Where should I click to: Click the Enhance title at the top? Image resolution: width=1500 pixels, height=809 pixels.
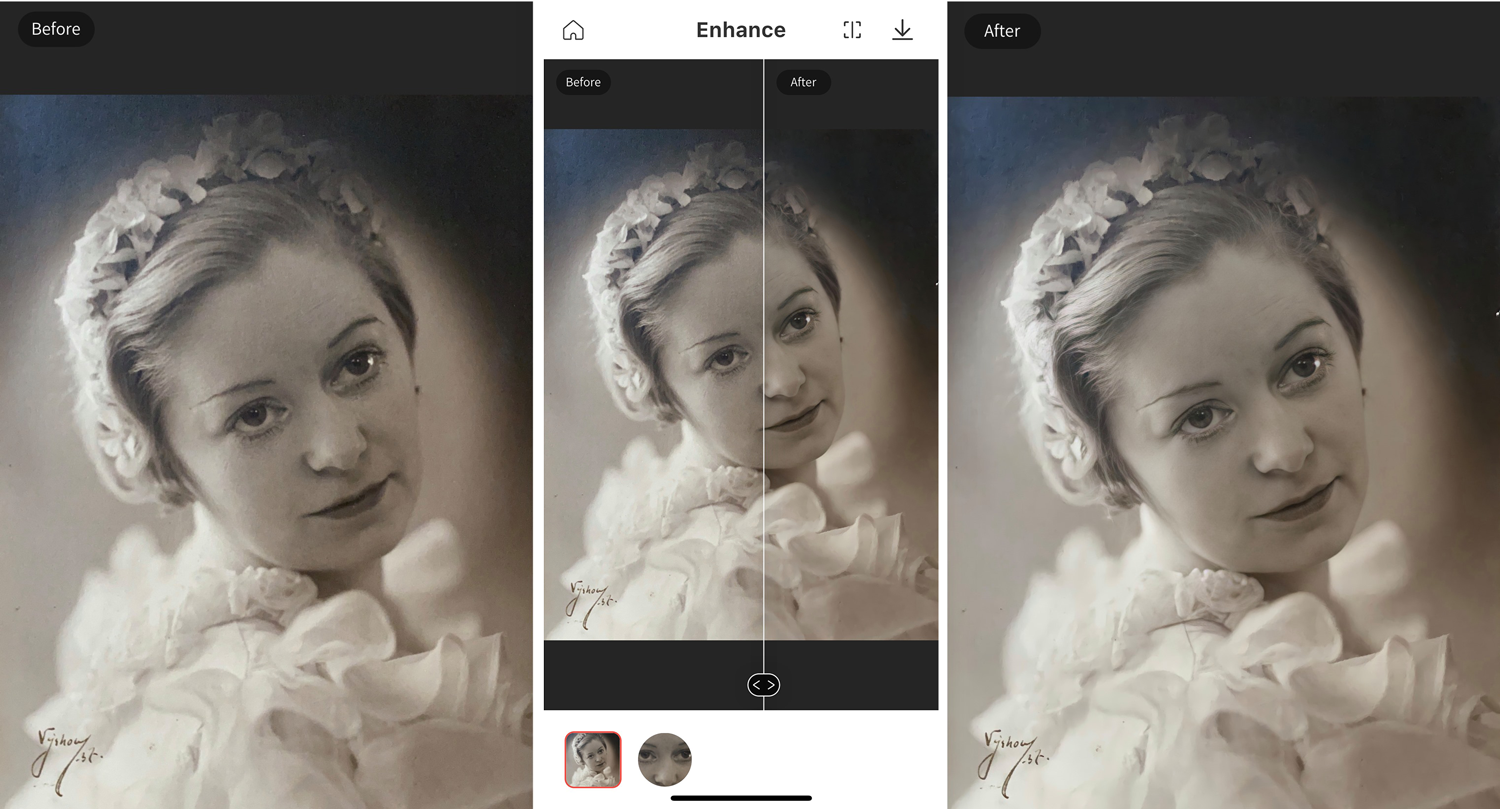point(740,29)
